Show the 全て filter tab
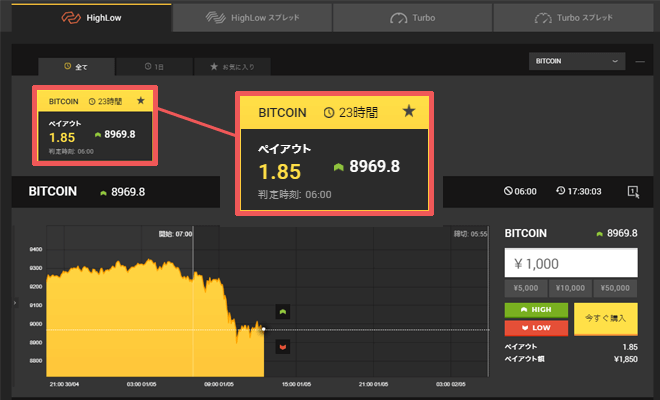Viewport: 660px width, 400px height. click(x=76, y=67)
